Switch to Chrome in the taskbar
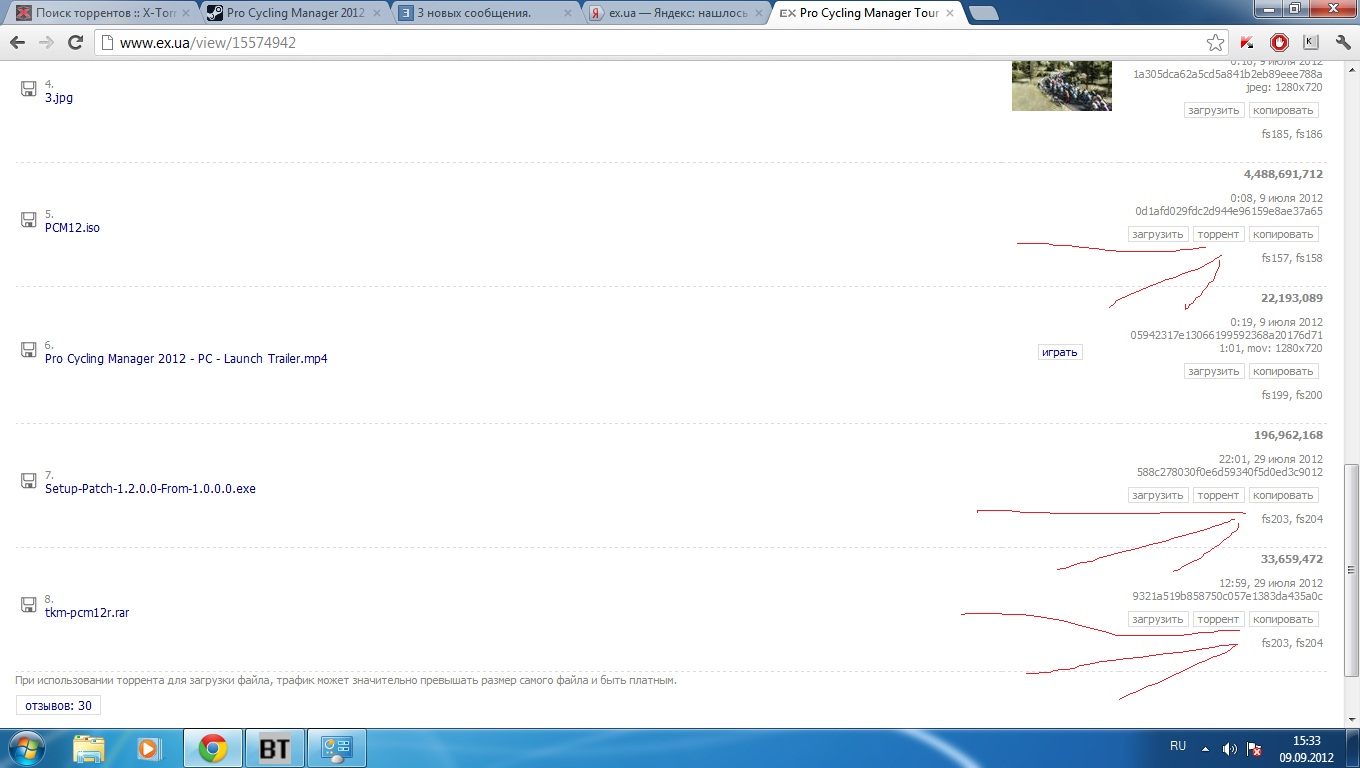Screen dimensions: 1360x768 [212, 748]
